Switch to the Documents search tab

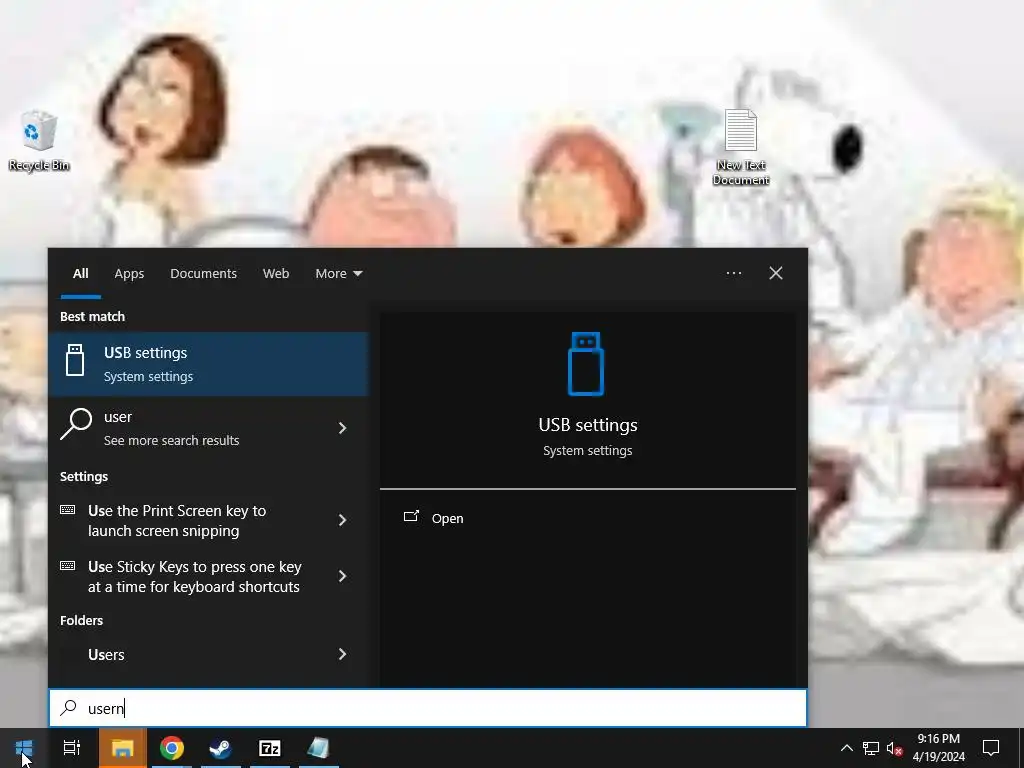click(203, 274)
